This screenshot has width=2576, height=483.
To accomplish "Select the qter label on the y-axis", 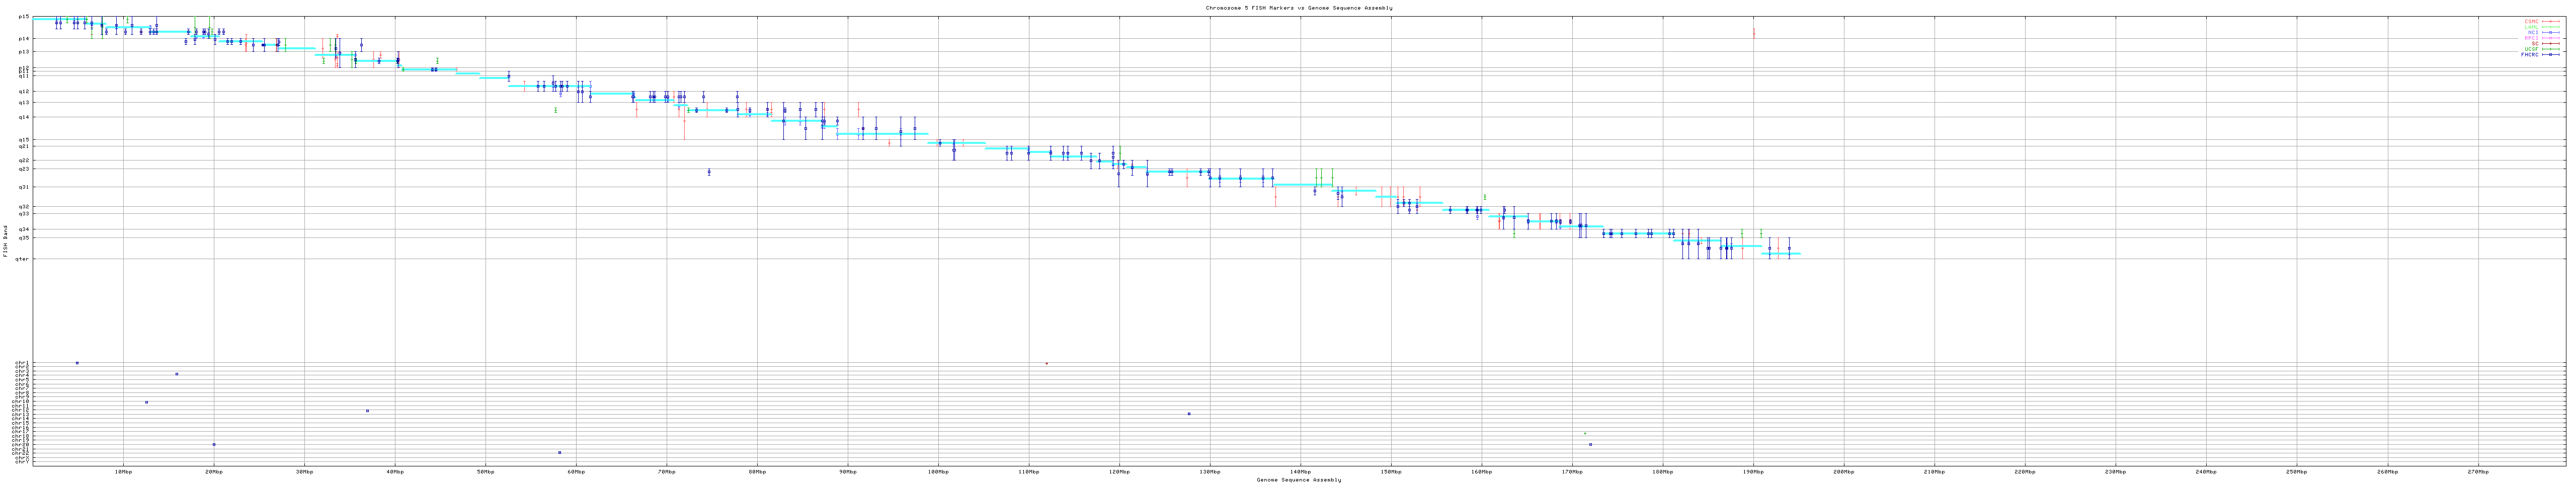I will (x=23, y=259).
